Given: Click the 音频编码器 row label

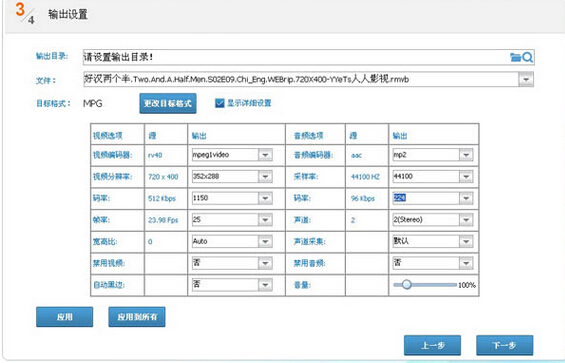Looking at the screenshot, I should click(x=313, y=155).
